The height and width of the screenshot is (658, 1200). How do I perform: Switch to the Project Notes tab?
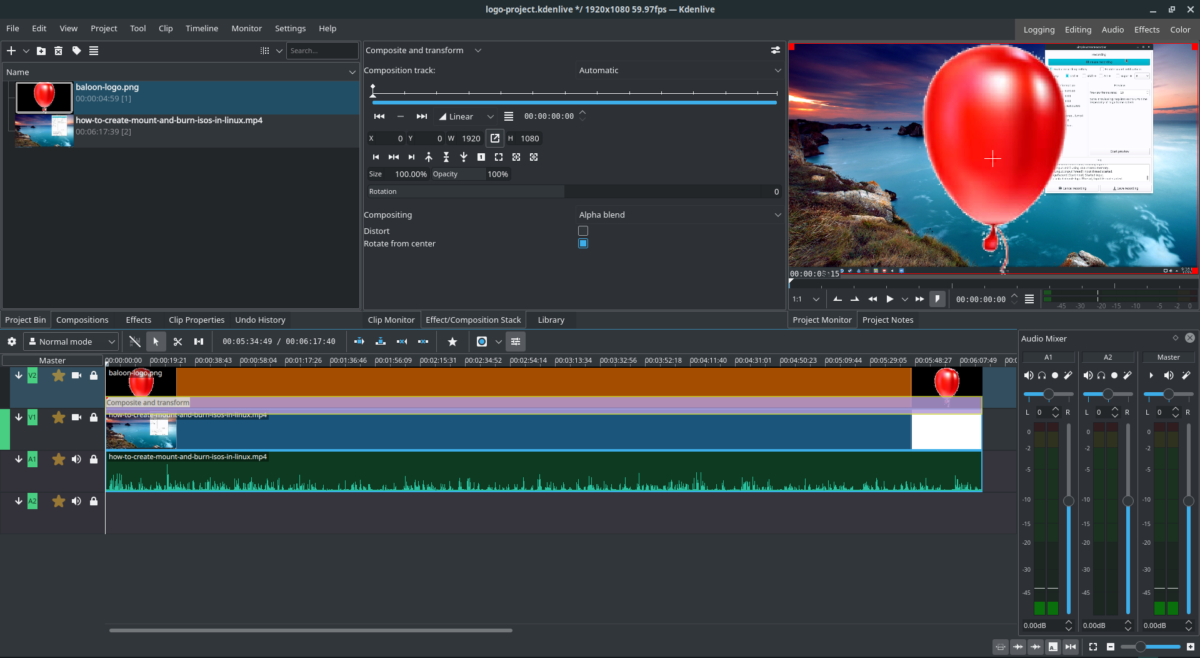(888, 319)
